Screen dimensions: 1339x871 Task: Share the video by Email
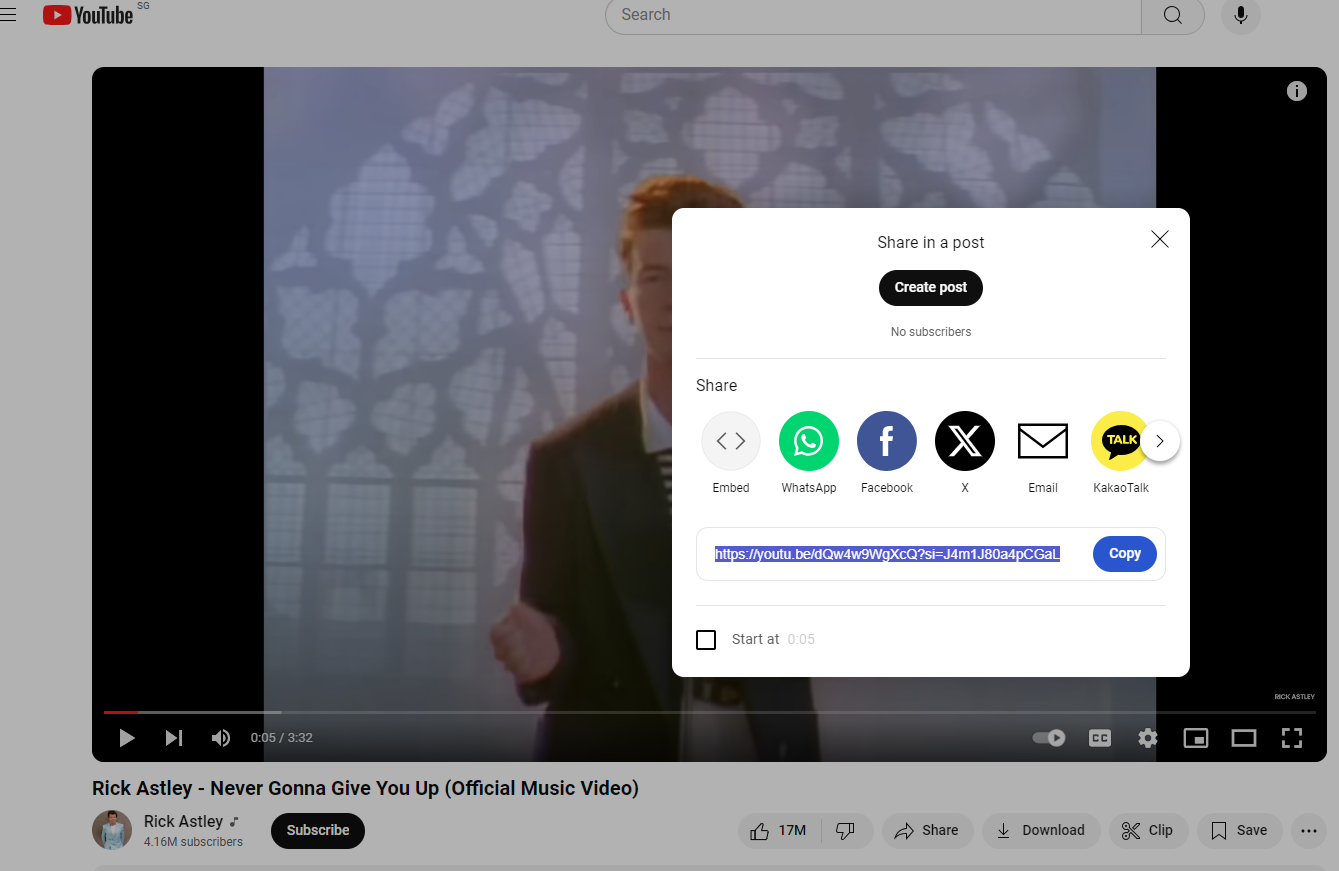[1043, 452]
